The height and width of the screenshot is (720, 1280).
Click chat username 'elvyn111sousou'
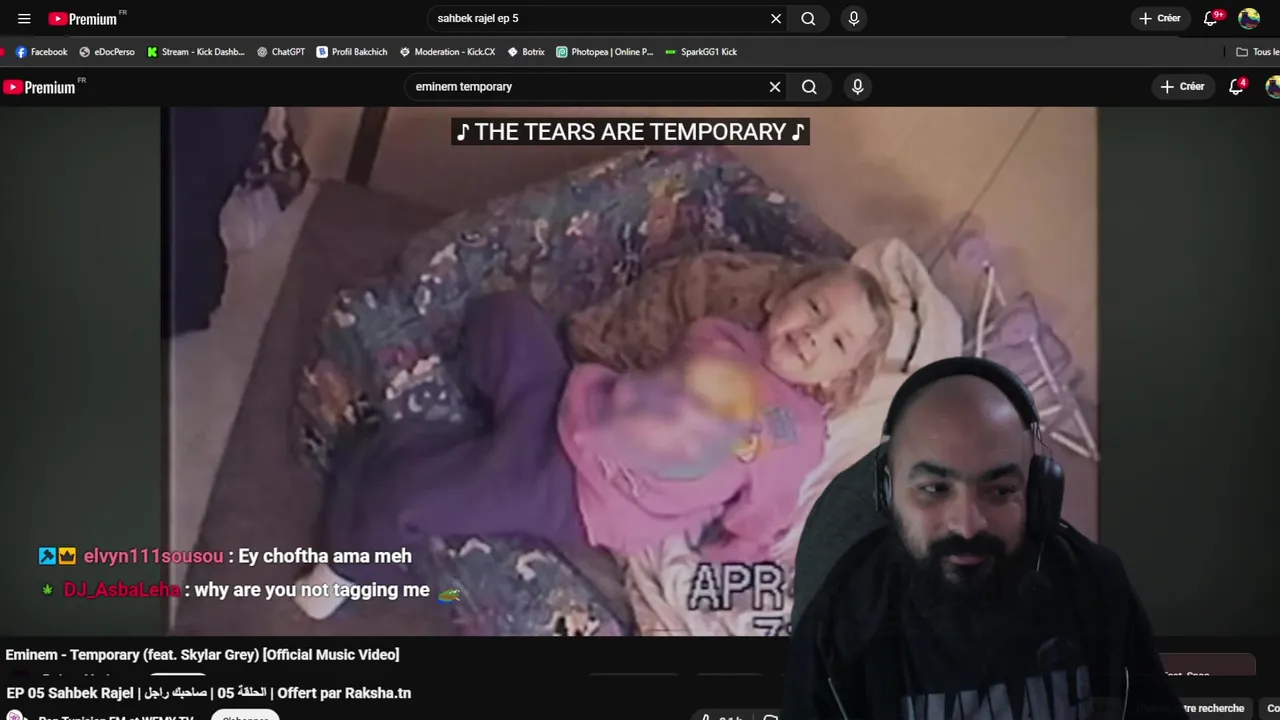153,556
